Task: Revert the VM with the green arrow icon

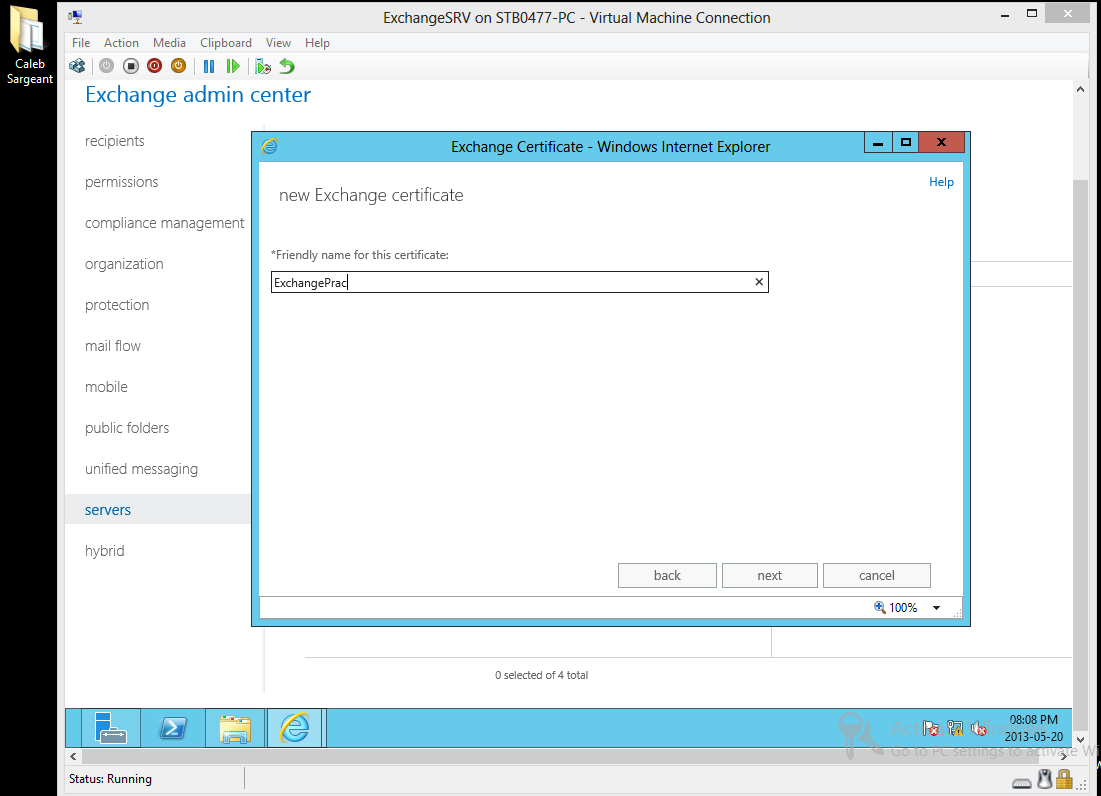Action: (287, 66)
